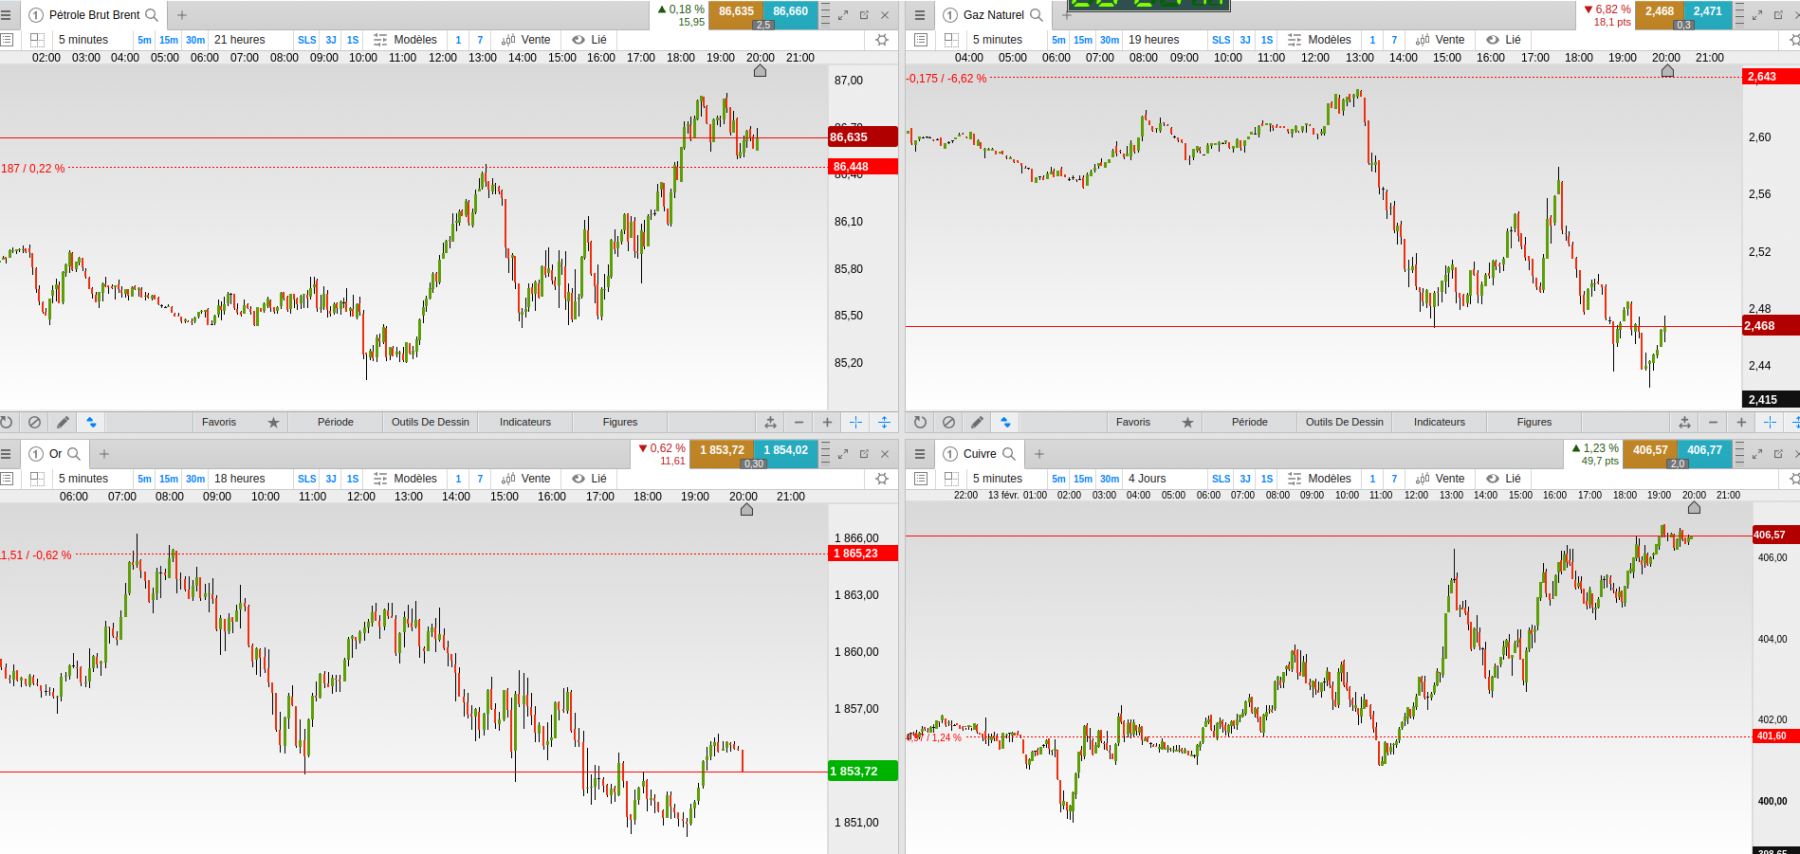Click blue arrows sync icon under Brent chart
The width and height of the screenshot is (1800, 854).
91,422
